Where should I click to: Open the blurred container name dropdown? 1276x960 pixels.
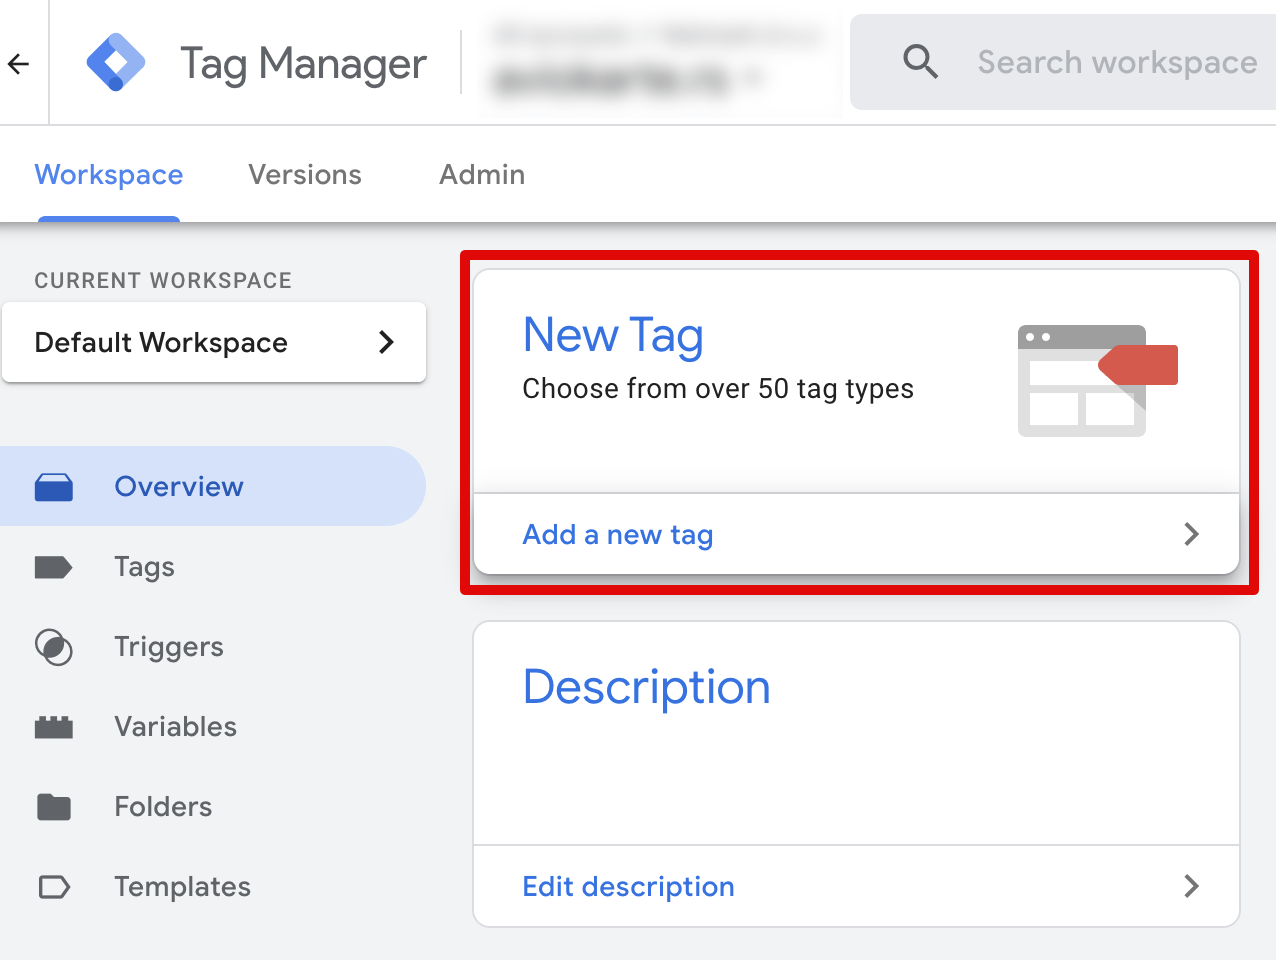coord(628,78)
